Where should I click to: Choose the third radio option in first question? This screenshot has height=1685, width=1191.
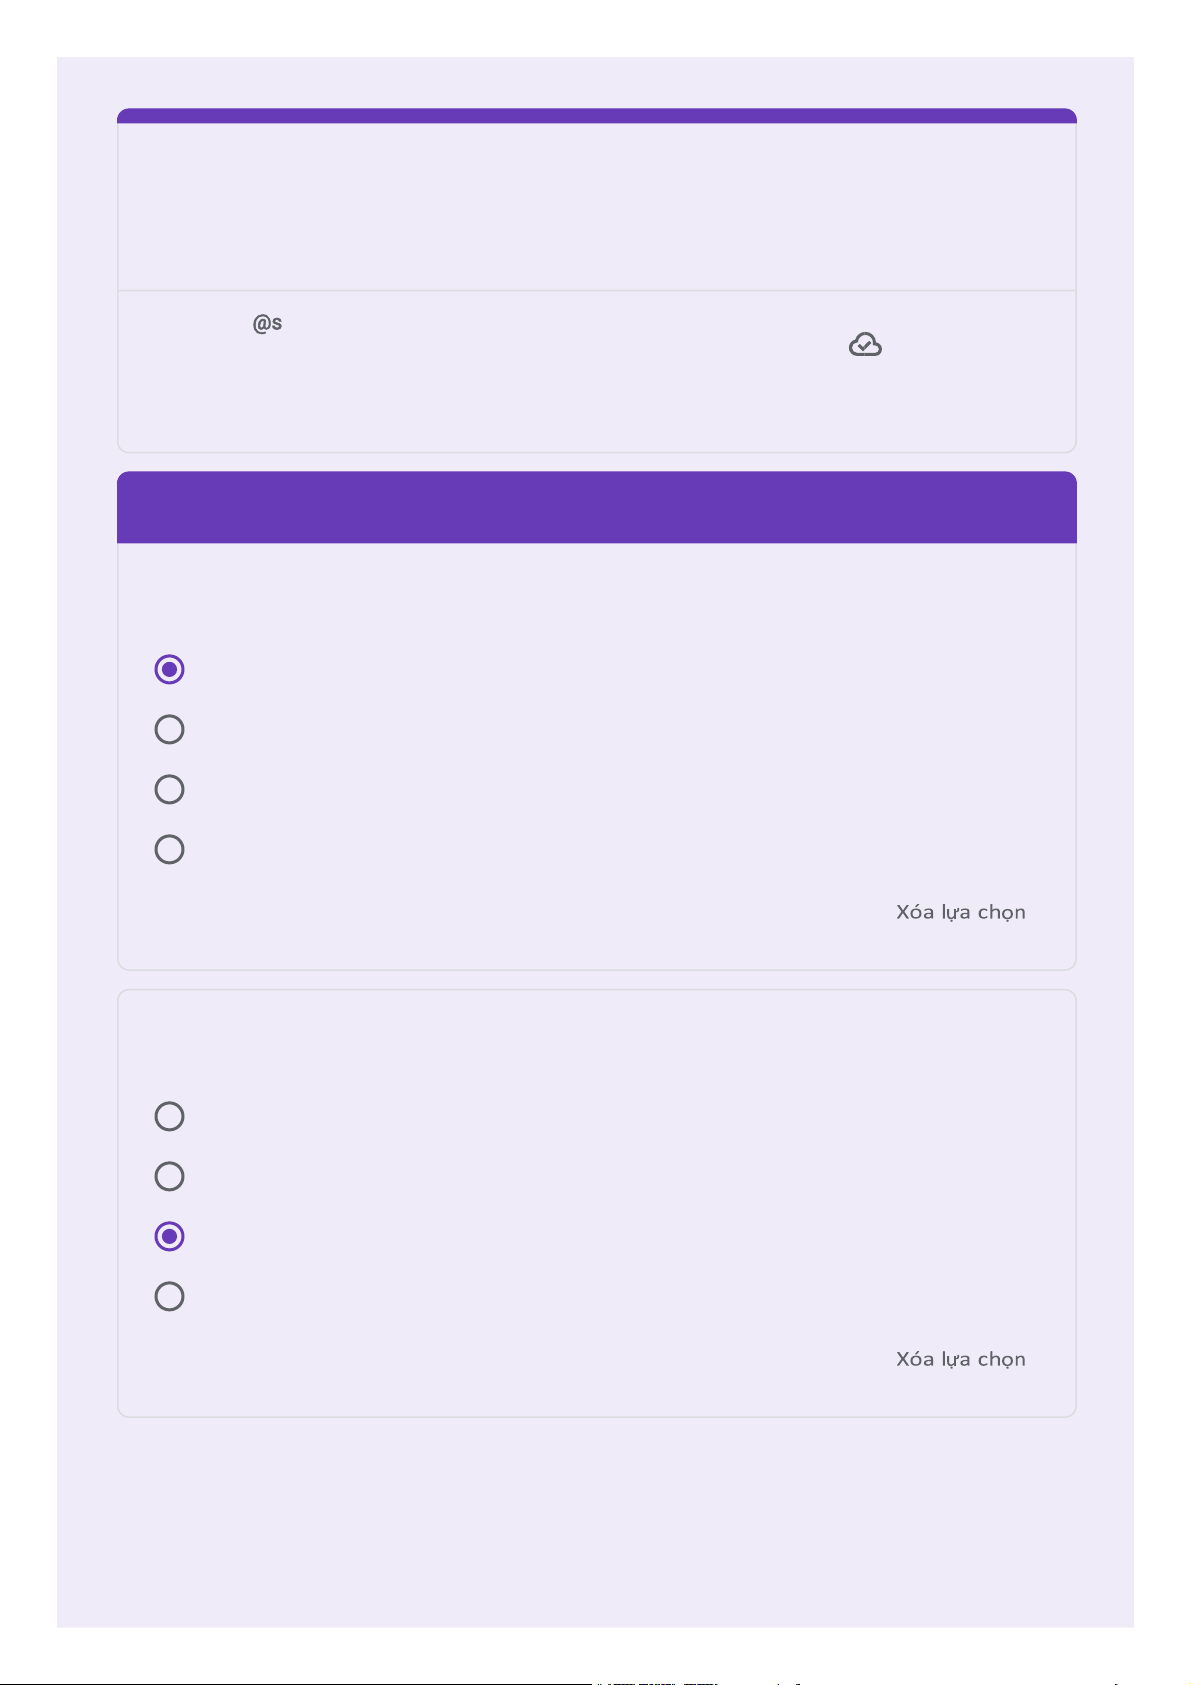pyautogui.click(x=169, y=789)
